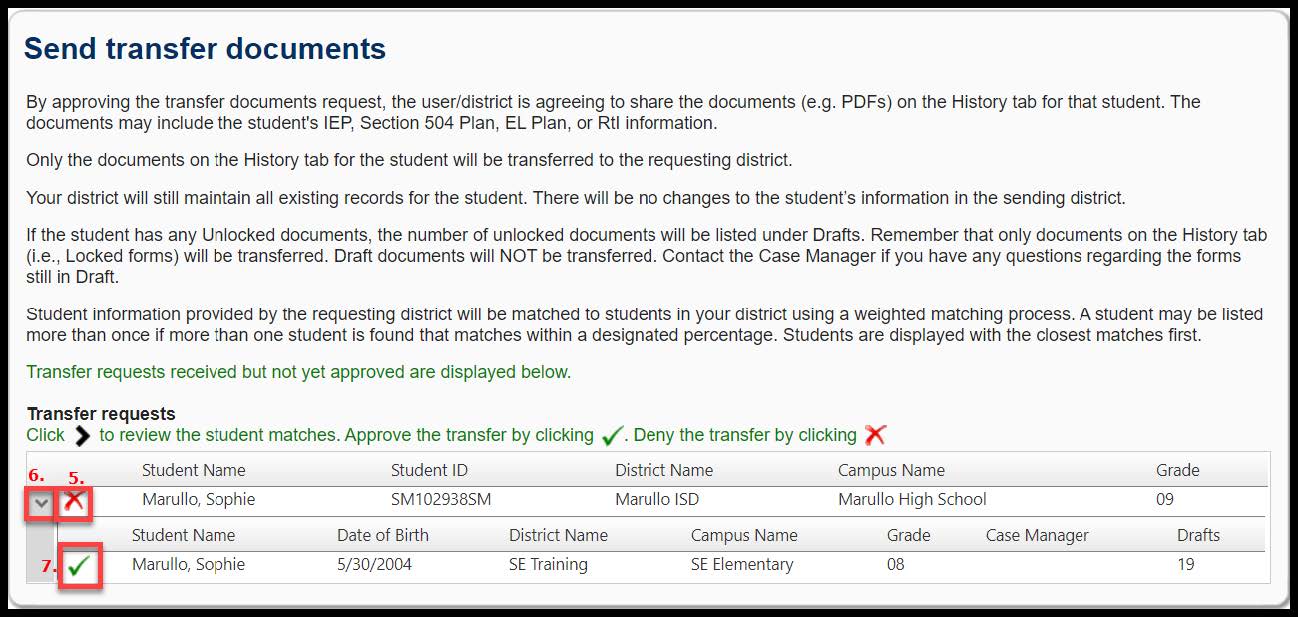The width and height of the screenshot is (1298, 617).
Task: Click the Marullo High School campus cell
Action: [x=912, y=499]
